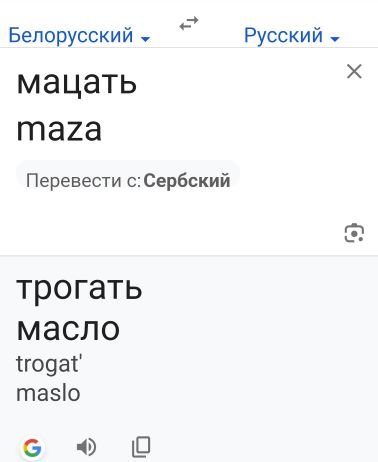The image size is (378, 462).
Task: Click the bold 'Сербский' language suggestion
Action: [x=187, y=181]
